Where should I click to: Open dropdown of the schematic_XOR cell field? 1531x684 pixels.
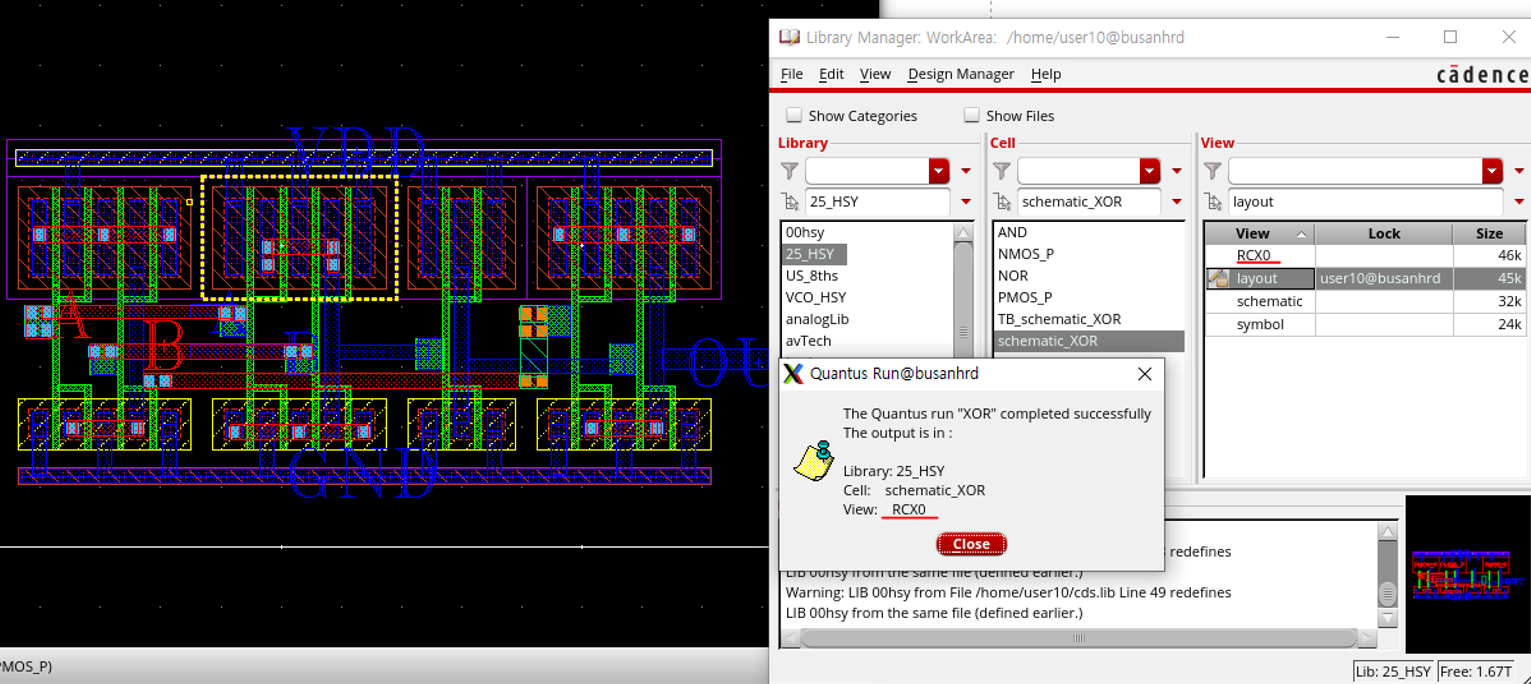(1177, 202)
